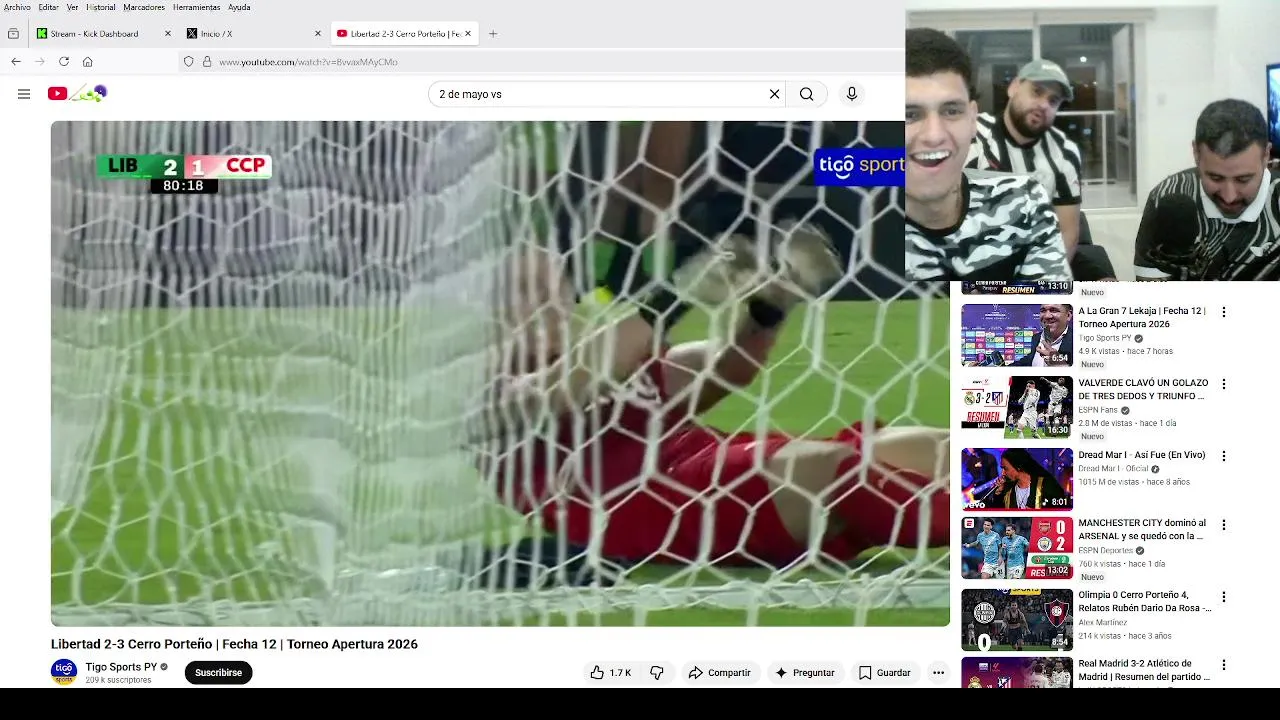Open Dread Mar I Así Fue thumbnail
The width and height of the screenshot is (1280, 720).
(x=1017, y=479)
